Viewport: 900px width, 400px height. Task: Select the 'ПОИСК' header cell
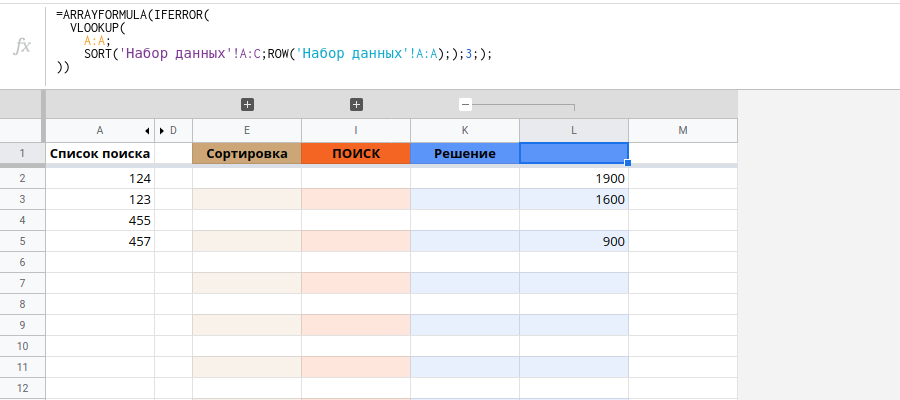pos(356,153)
